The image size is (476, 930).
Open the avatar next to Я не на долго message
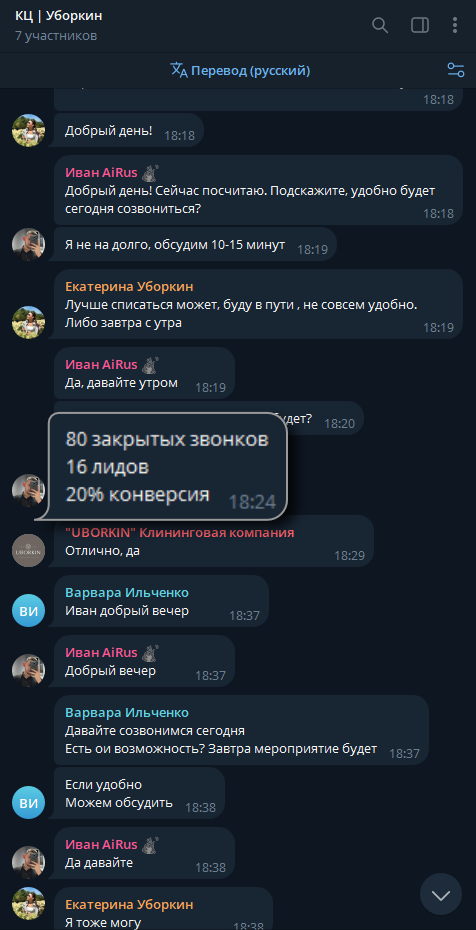(x=28, y=244)
